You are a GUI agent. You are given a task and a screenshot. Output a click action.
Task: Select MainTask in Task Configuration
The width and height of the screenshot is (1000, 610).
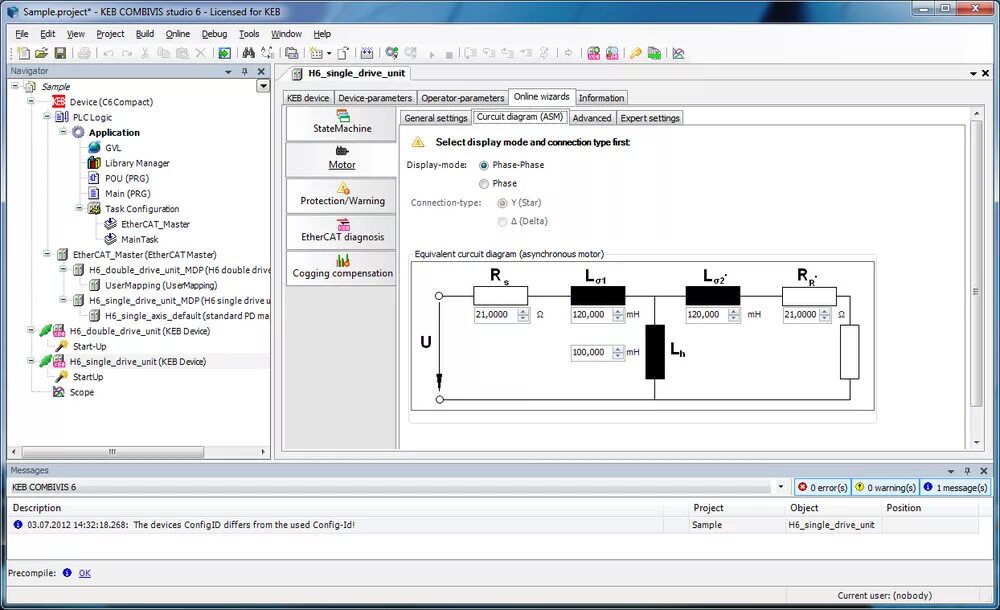pos(140,239)
